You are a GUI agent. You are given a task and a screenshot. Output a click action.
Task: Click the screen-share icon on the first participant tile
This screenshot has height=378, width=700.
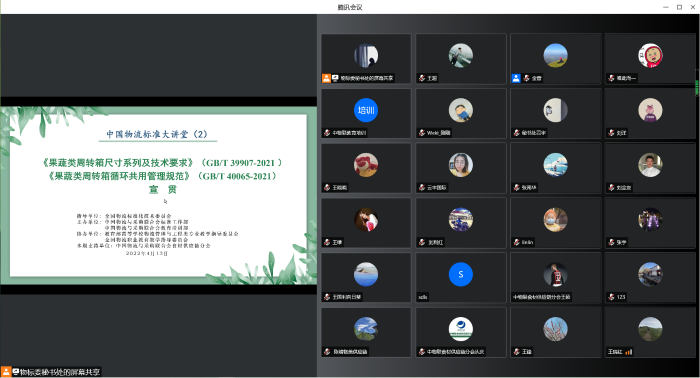click(x=335, y=78)
